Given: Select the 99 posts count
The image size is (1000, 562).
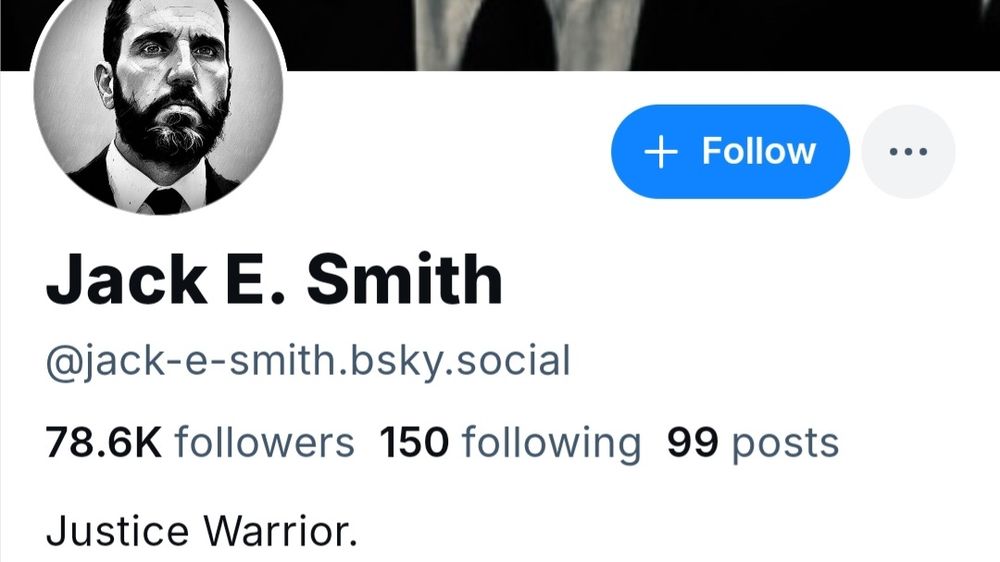Looking at the screenshot, I should (753, 443).
